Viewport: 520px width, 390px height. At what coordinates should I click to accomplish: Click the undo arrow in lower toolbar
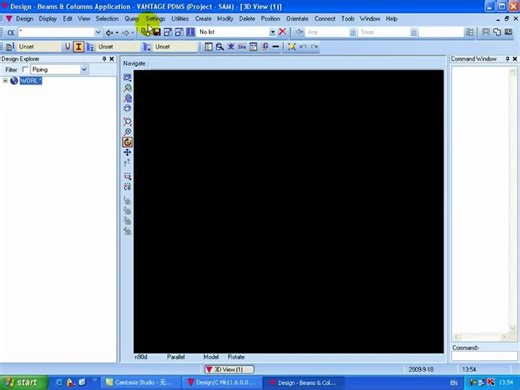303,47
